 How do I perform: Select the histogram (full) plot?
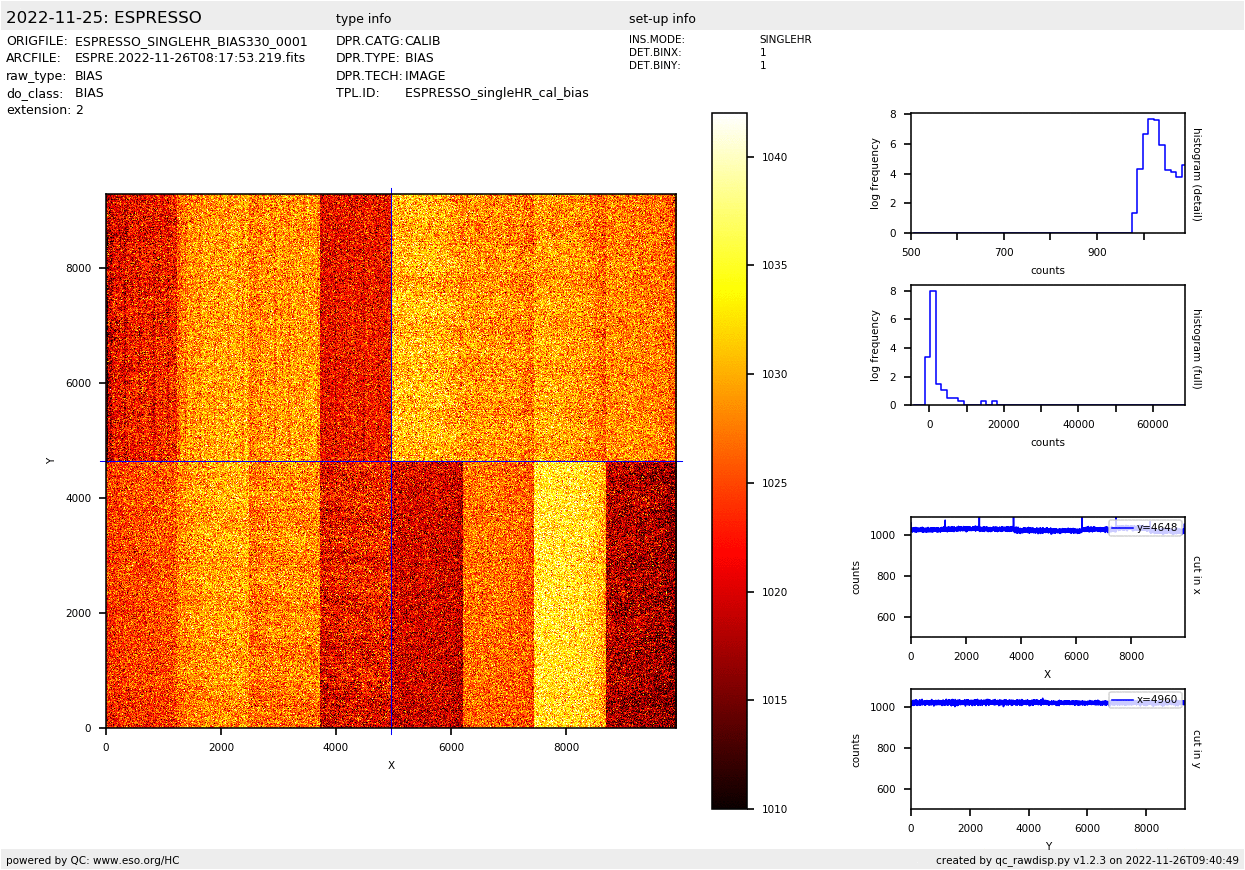1047,345
